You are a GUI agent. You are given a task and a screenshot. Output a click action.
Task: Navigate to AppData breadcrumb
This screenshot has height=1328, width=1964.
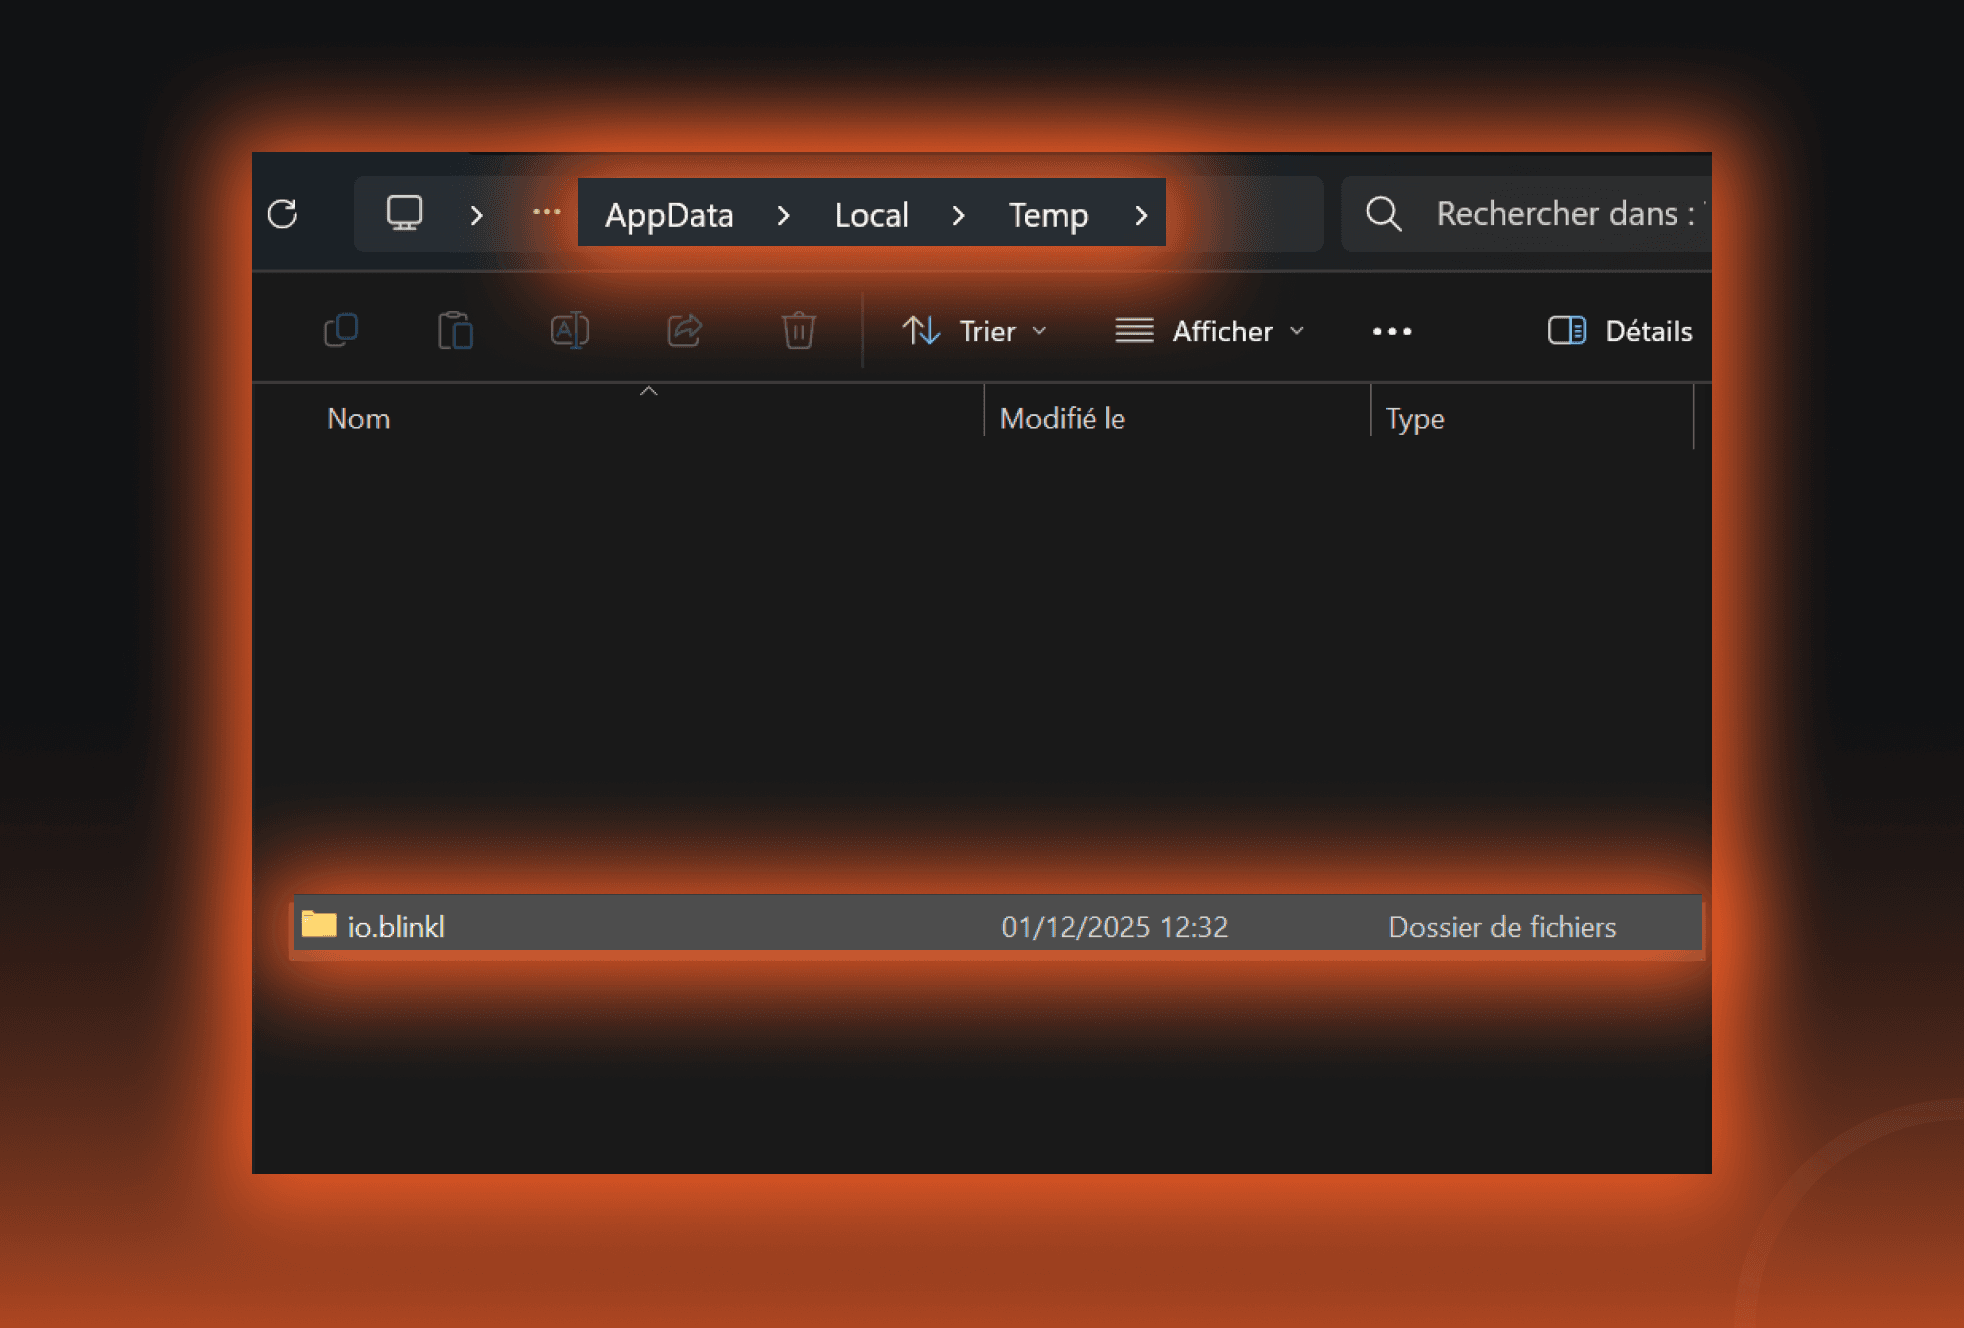[x=669, y=215]
